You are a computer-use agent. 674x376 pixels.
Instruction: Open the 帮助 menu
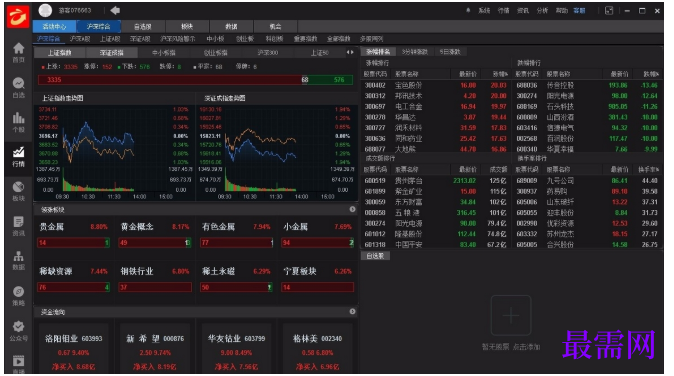561,11
